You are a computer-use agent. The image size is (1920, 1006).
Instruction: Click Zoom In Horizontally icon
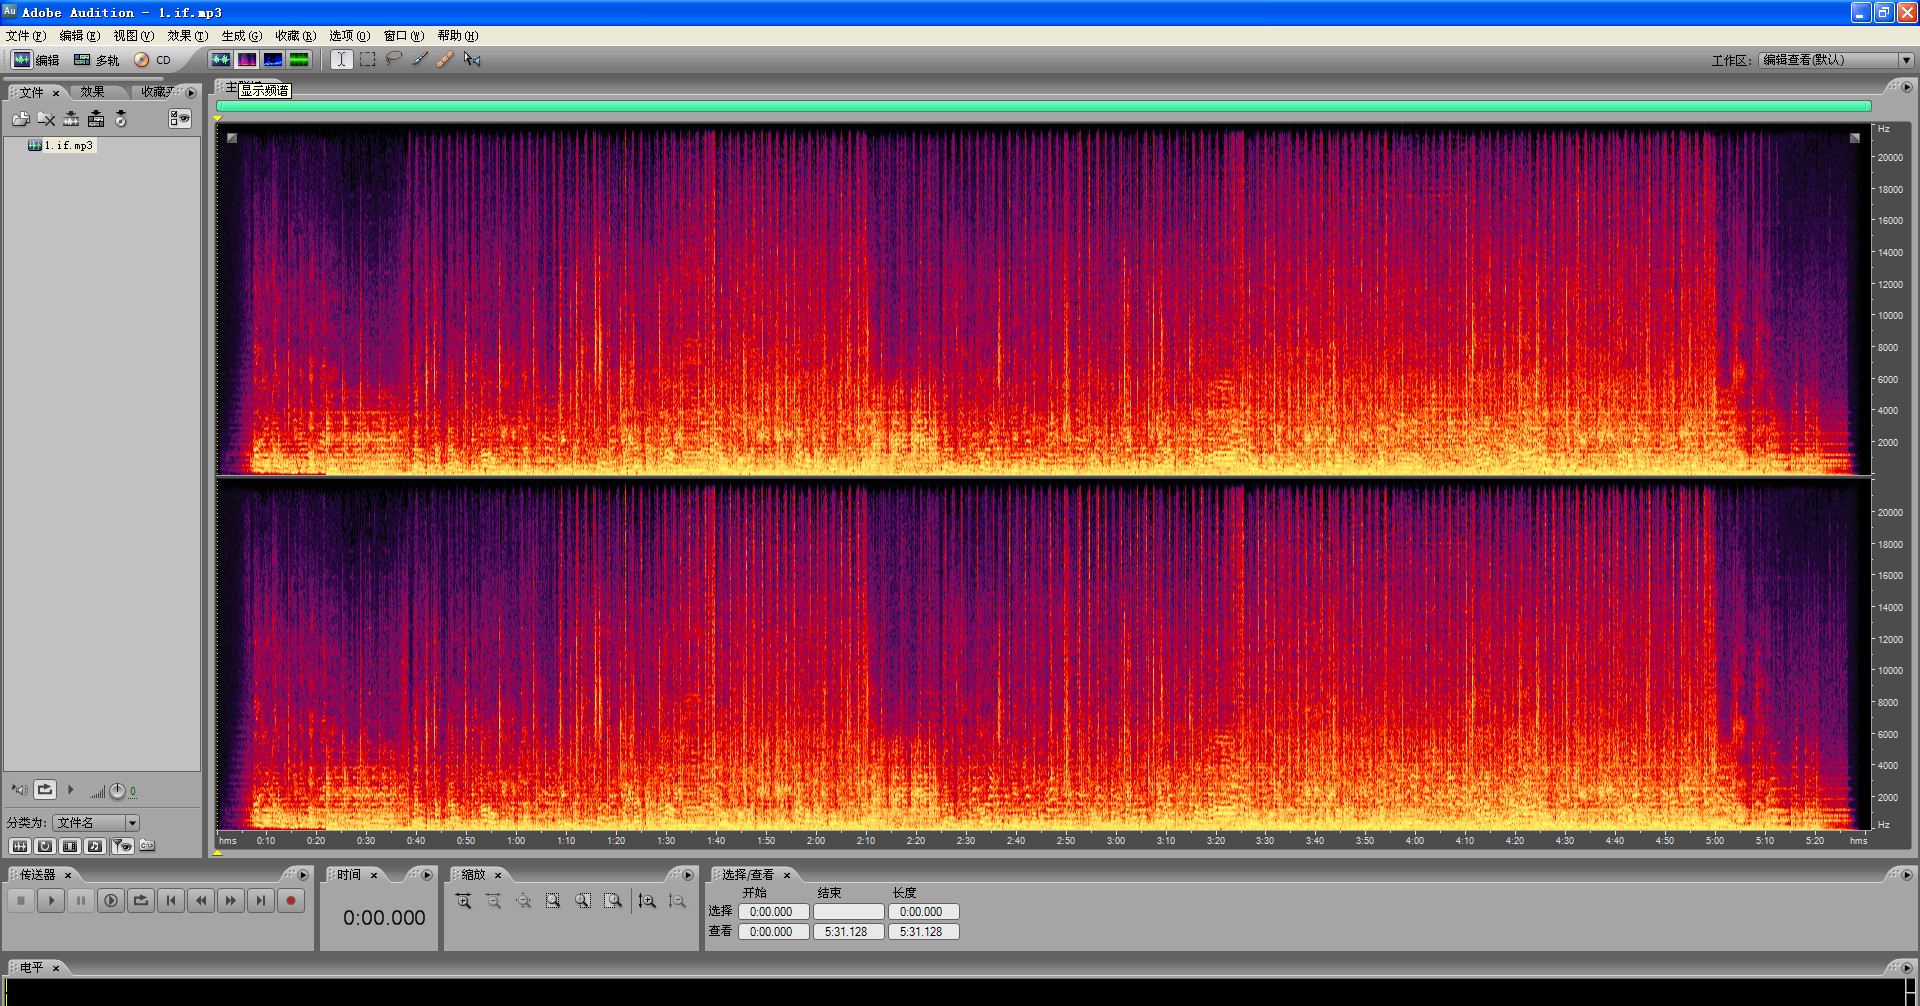(x=464, y=901)
